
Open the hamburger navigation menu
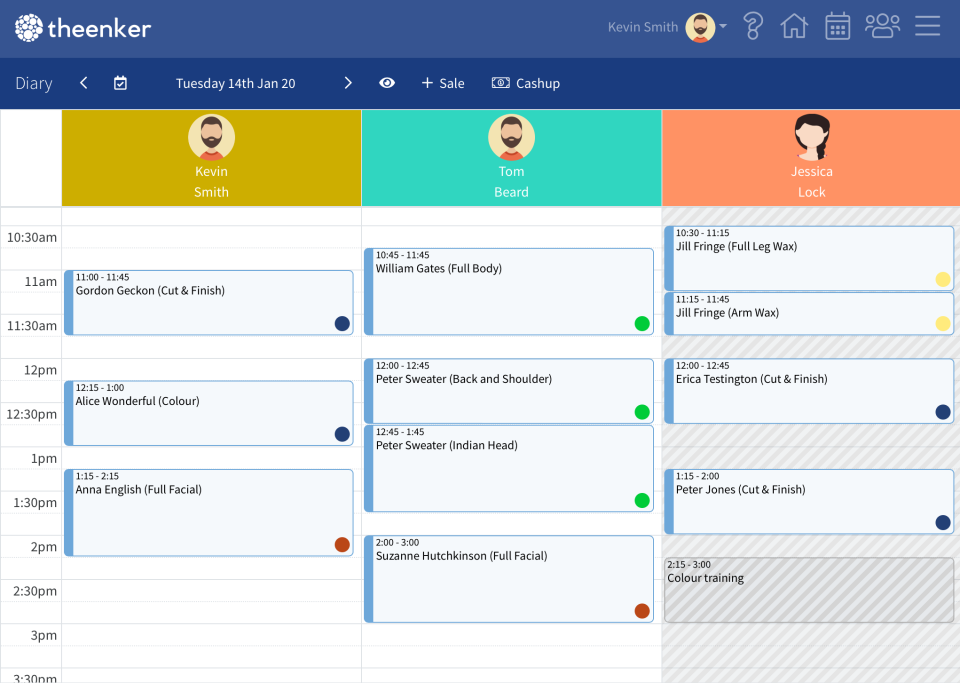[x=927, y=25]
